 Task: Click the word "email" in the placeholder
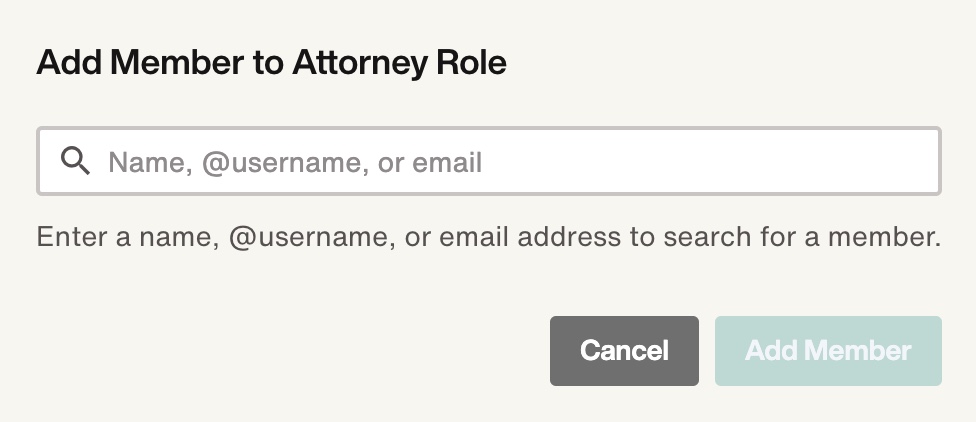click(448, 162)
